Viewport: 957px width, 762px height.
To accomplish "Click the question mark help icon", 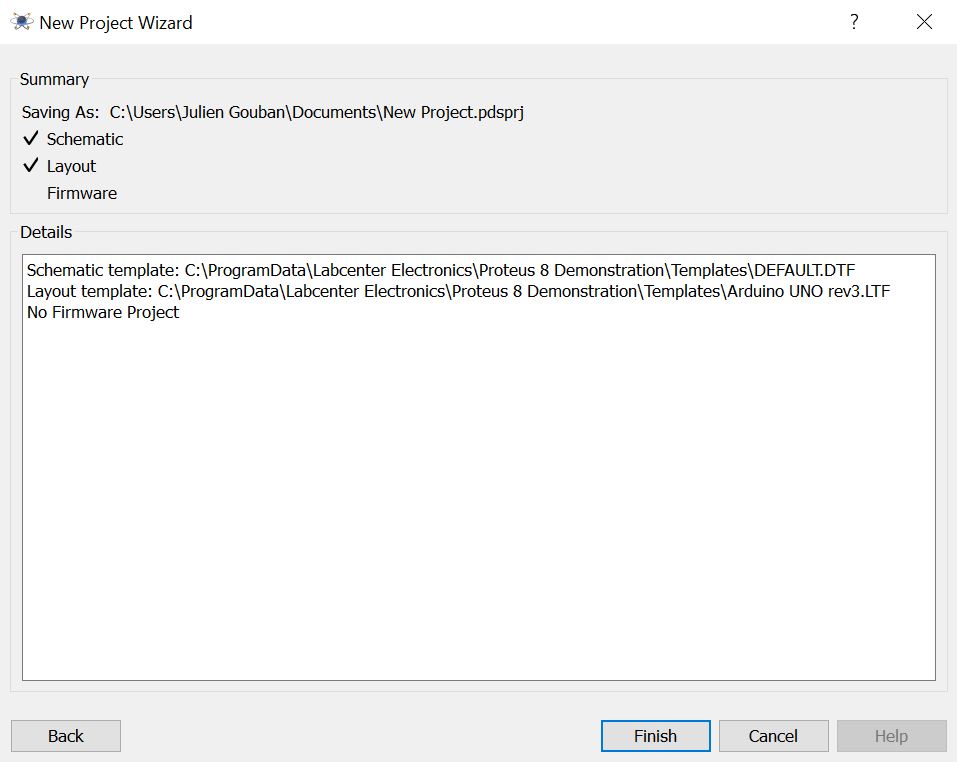I will pyautogui.click(x=854, y=22).
